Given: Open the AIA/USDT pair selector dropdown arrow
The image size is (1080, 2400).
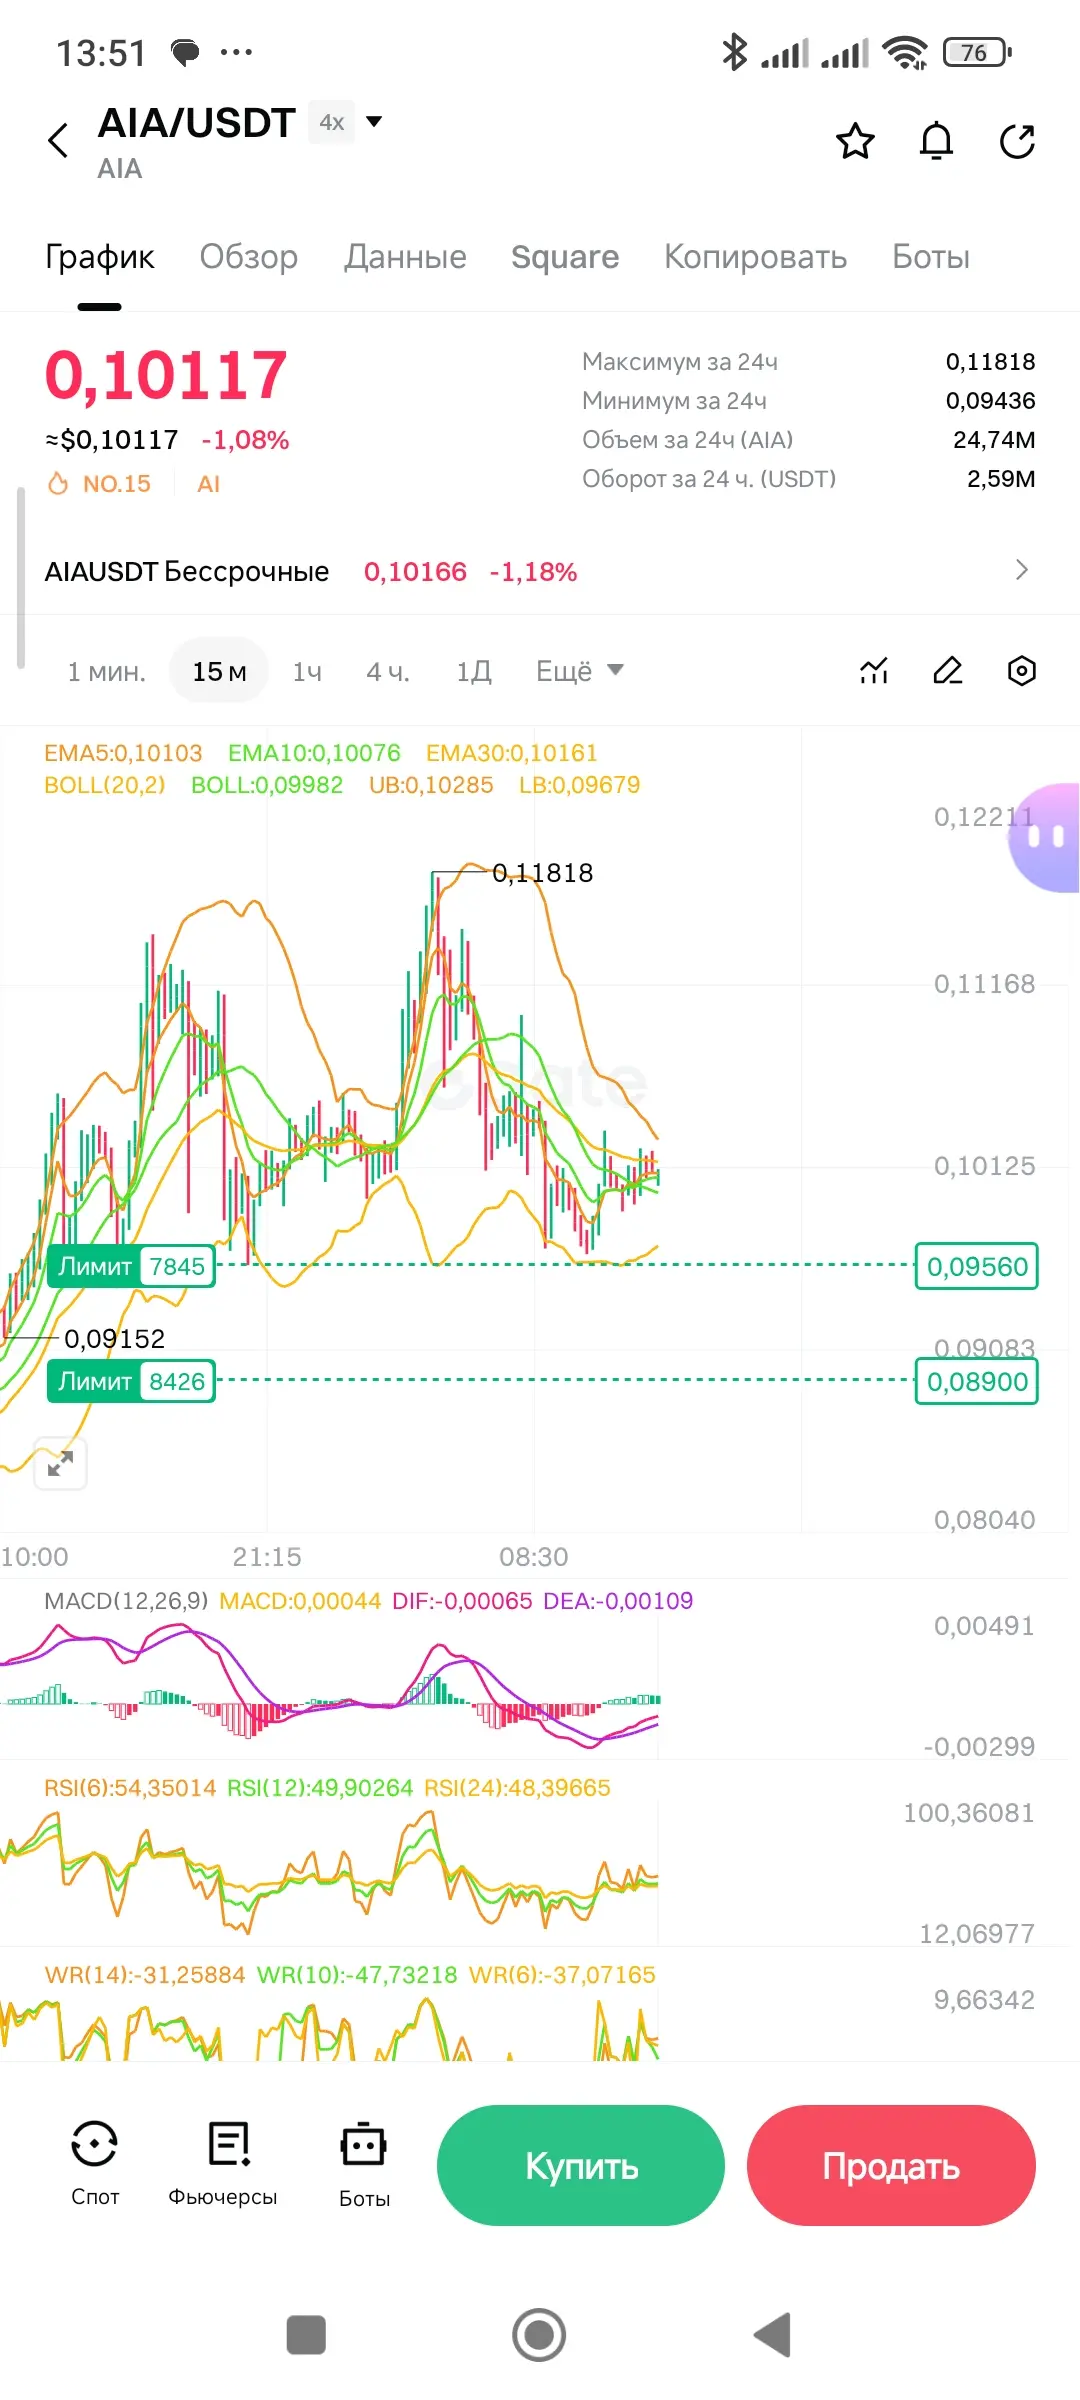Looking at the screenshot, I should [374, 122].
